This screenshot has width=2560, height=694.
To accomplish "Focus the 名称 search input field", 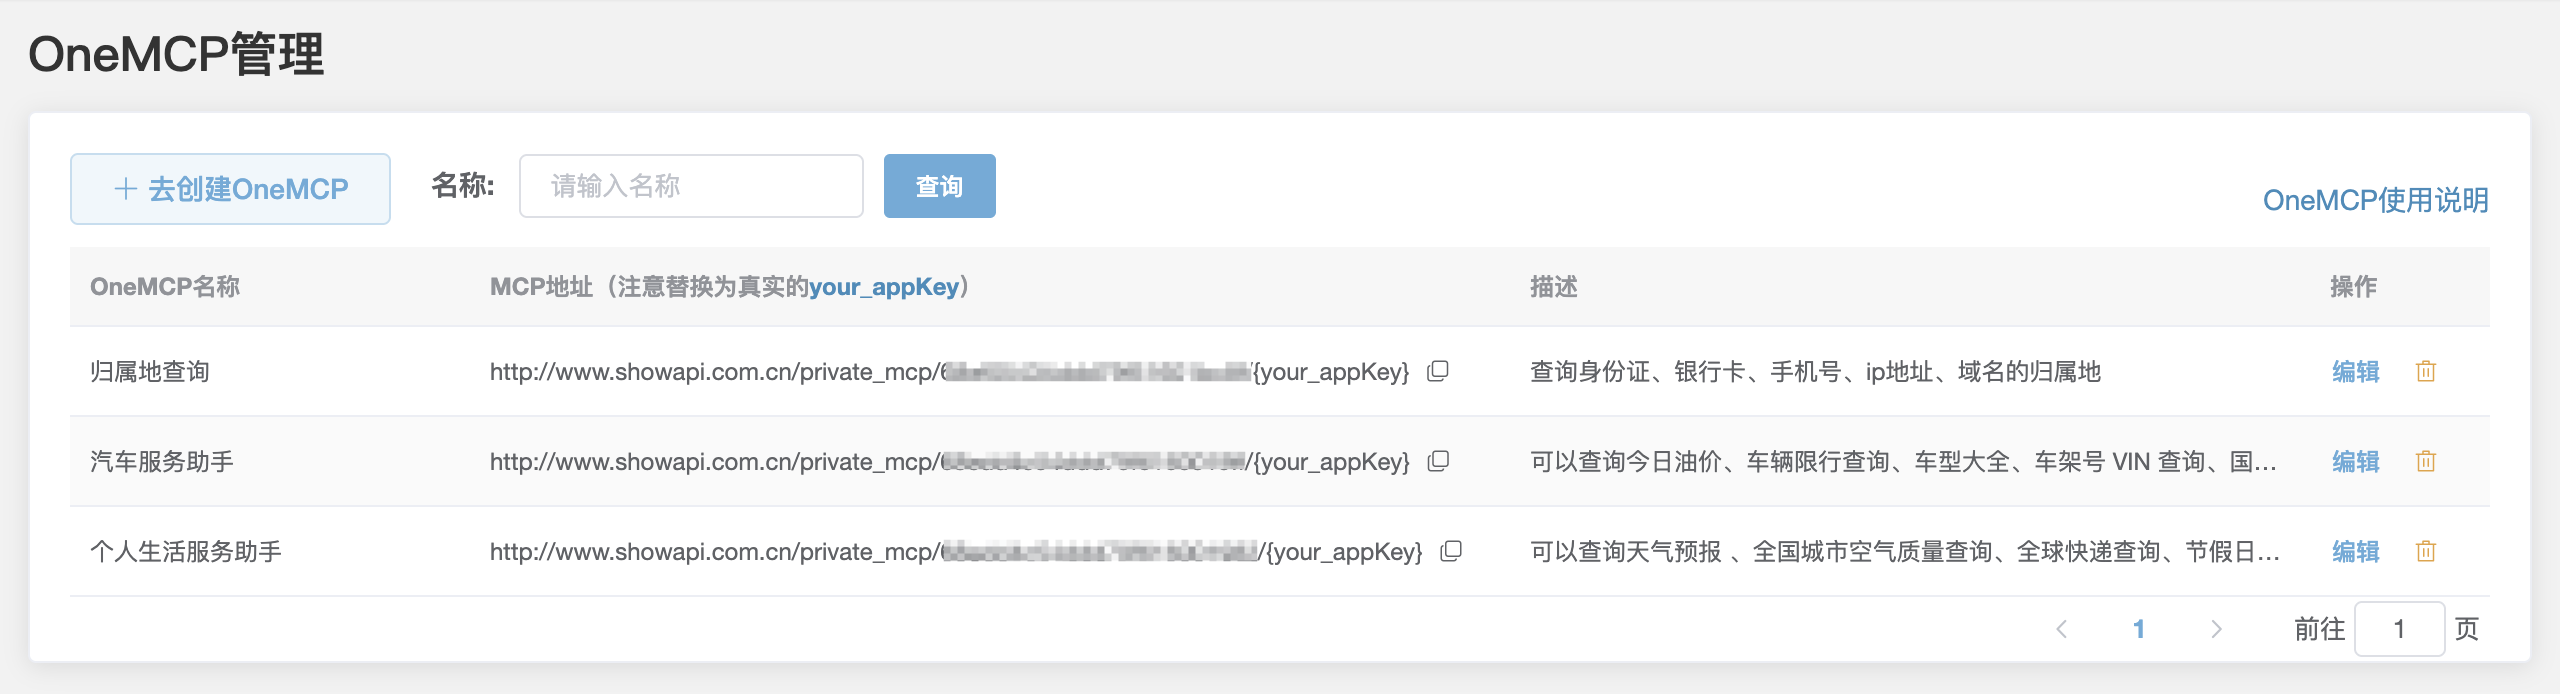I will (691, 186).
